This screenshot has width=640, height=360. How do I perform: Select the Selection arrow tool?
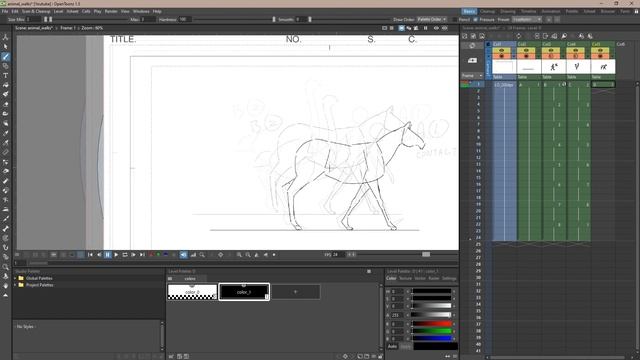click(5, 47)
